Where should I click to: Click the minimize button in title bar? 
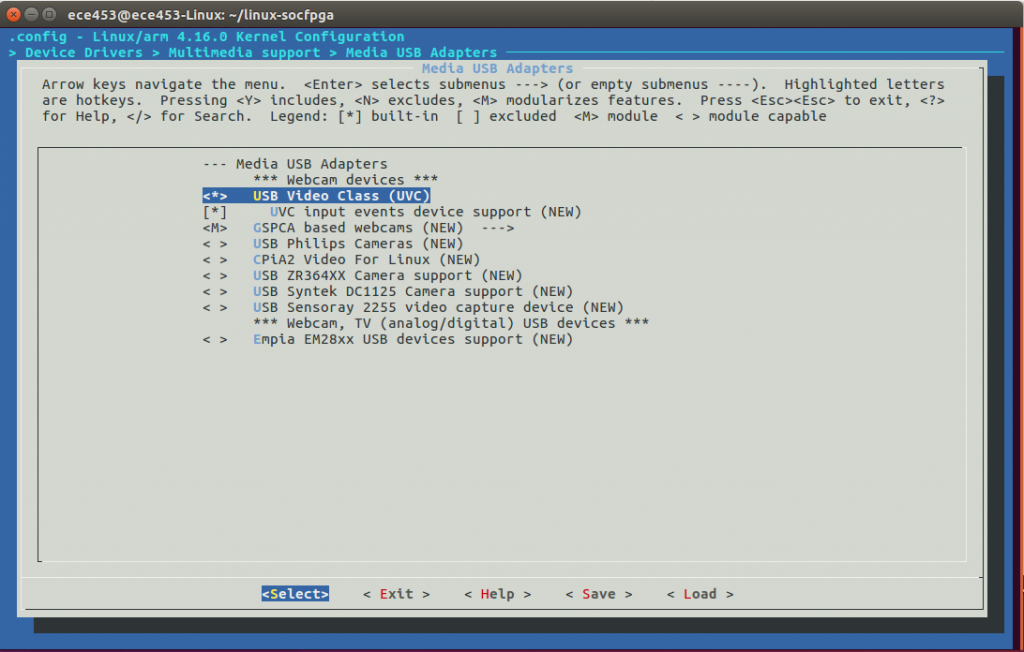[31, 16]
